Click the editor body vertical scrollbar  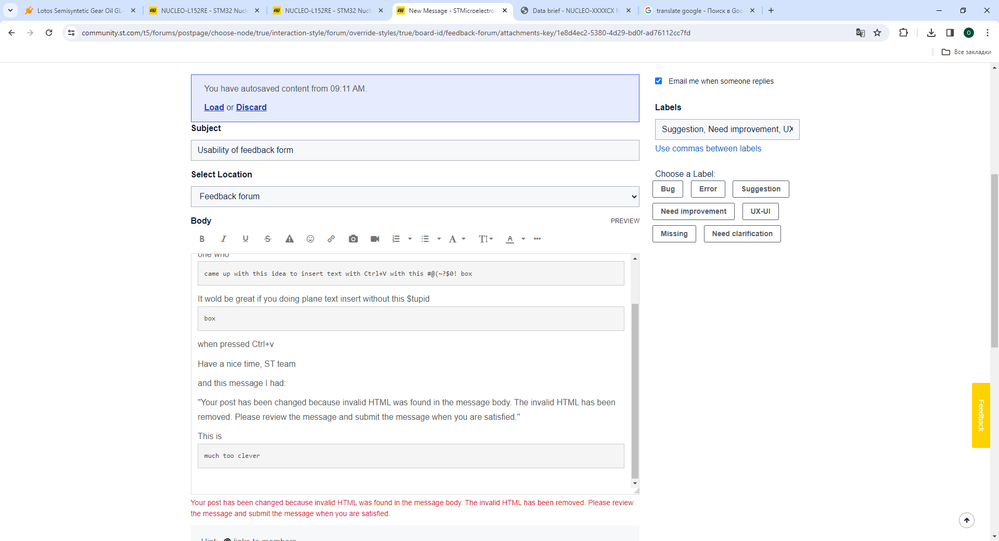pos(635,391)
